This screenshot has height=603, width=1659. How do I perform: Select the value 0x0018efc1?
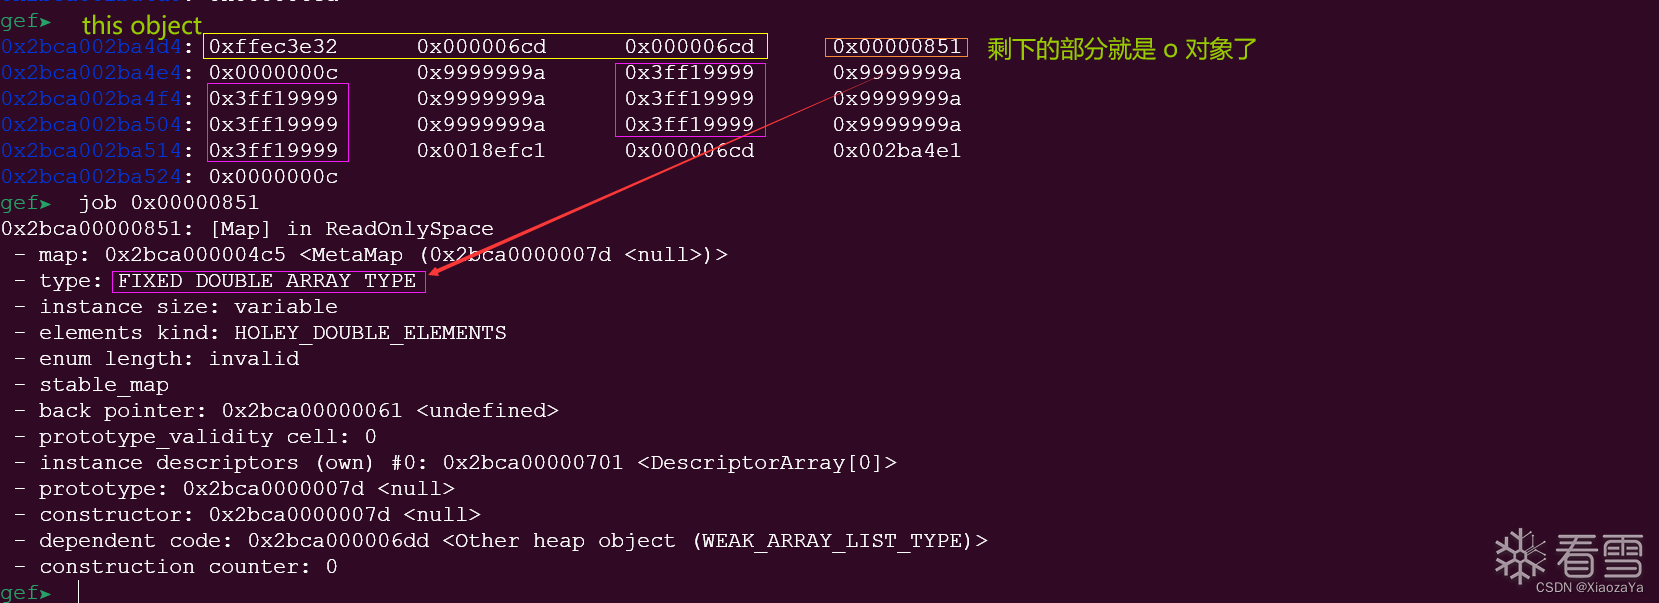[x=481, y=150]
